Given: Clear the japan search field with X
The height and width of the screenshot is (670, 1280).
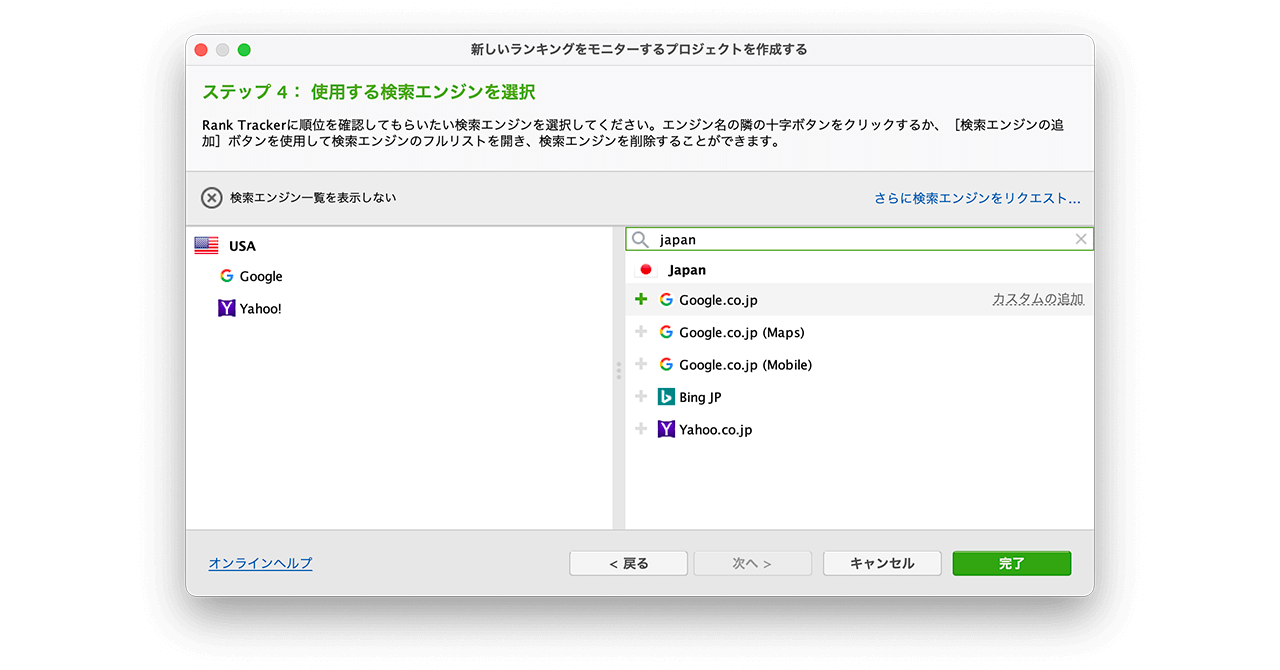Looking at the screenshot, I should click(1080, 239).
